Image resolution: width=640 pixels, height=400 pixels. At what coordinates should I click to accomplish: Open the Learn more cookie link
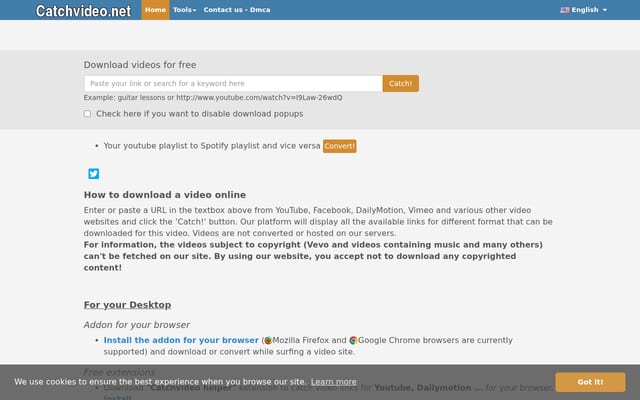pyautogui.click(x=333, y=382)
